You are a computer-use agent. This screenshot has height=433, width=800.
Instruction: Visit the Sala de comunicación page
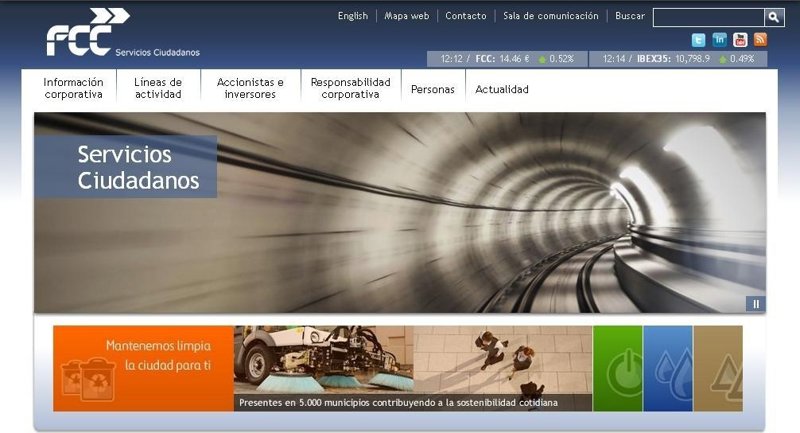550,16
